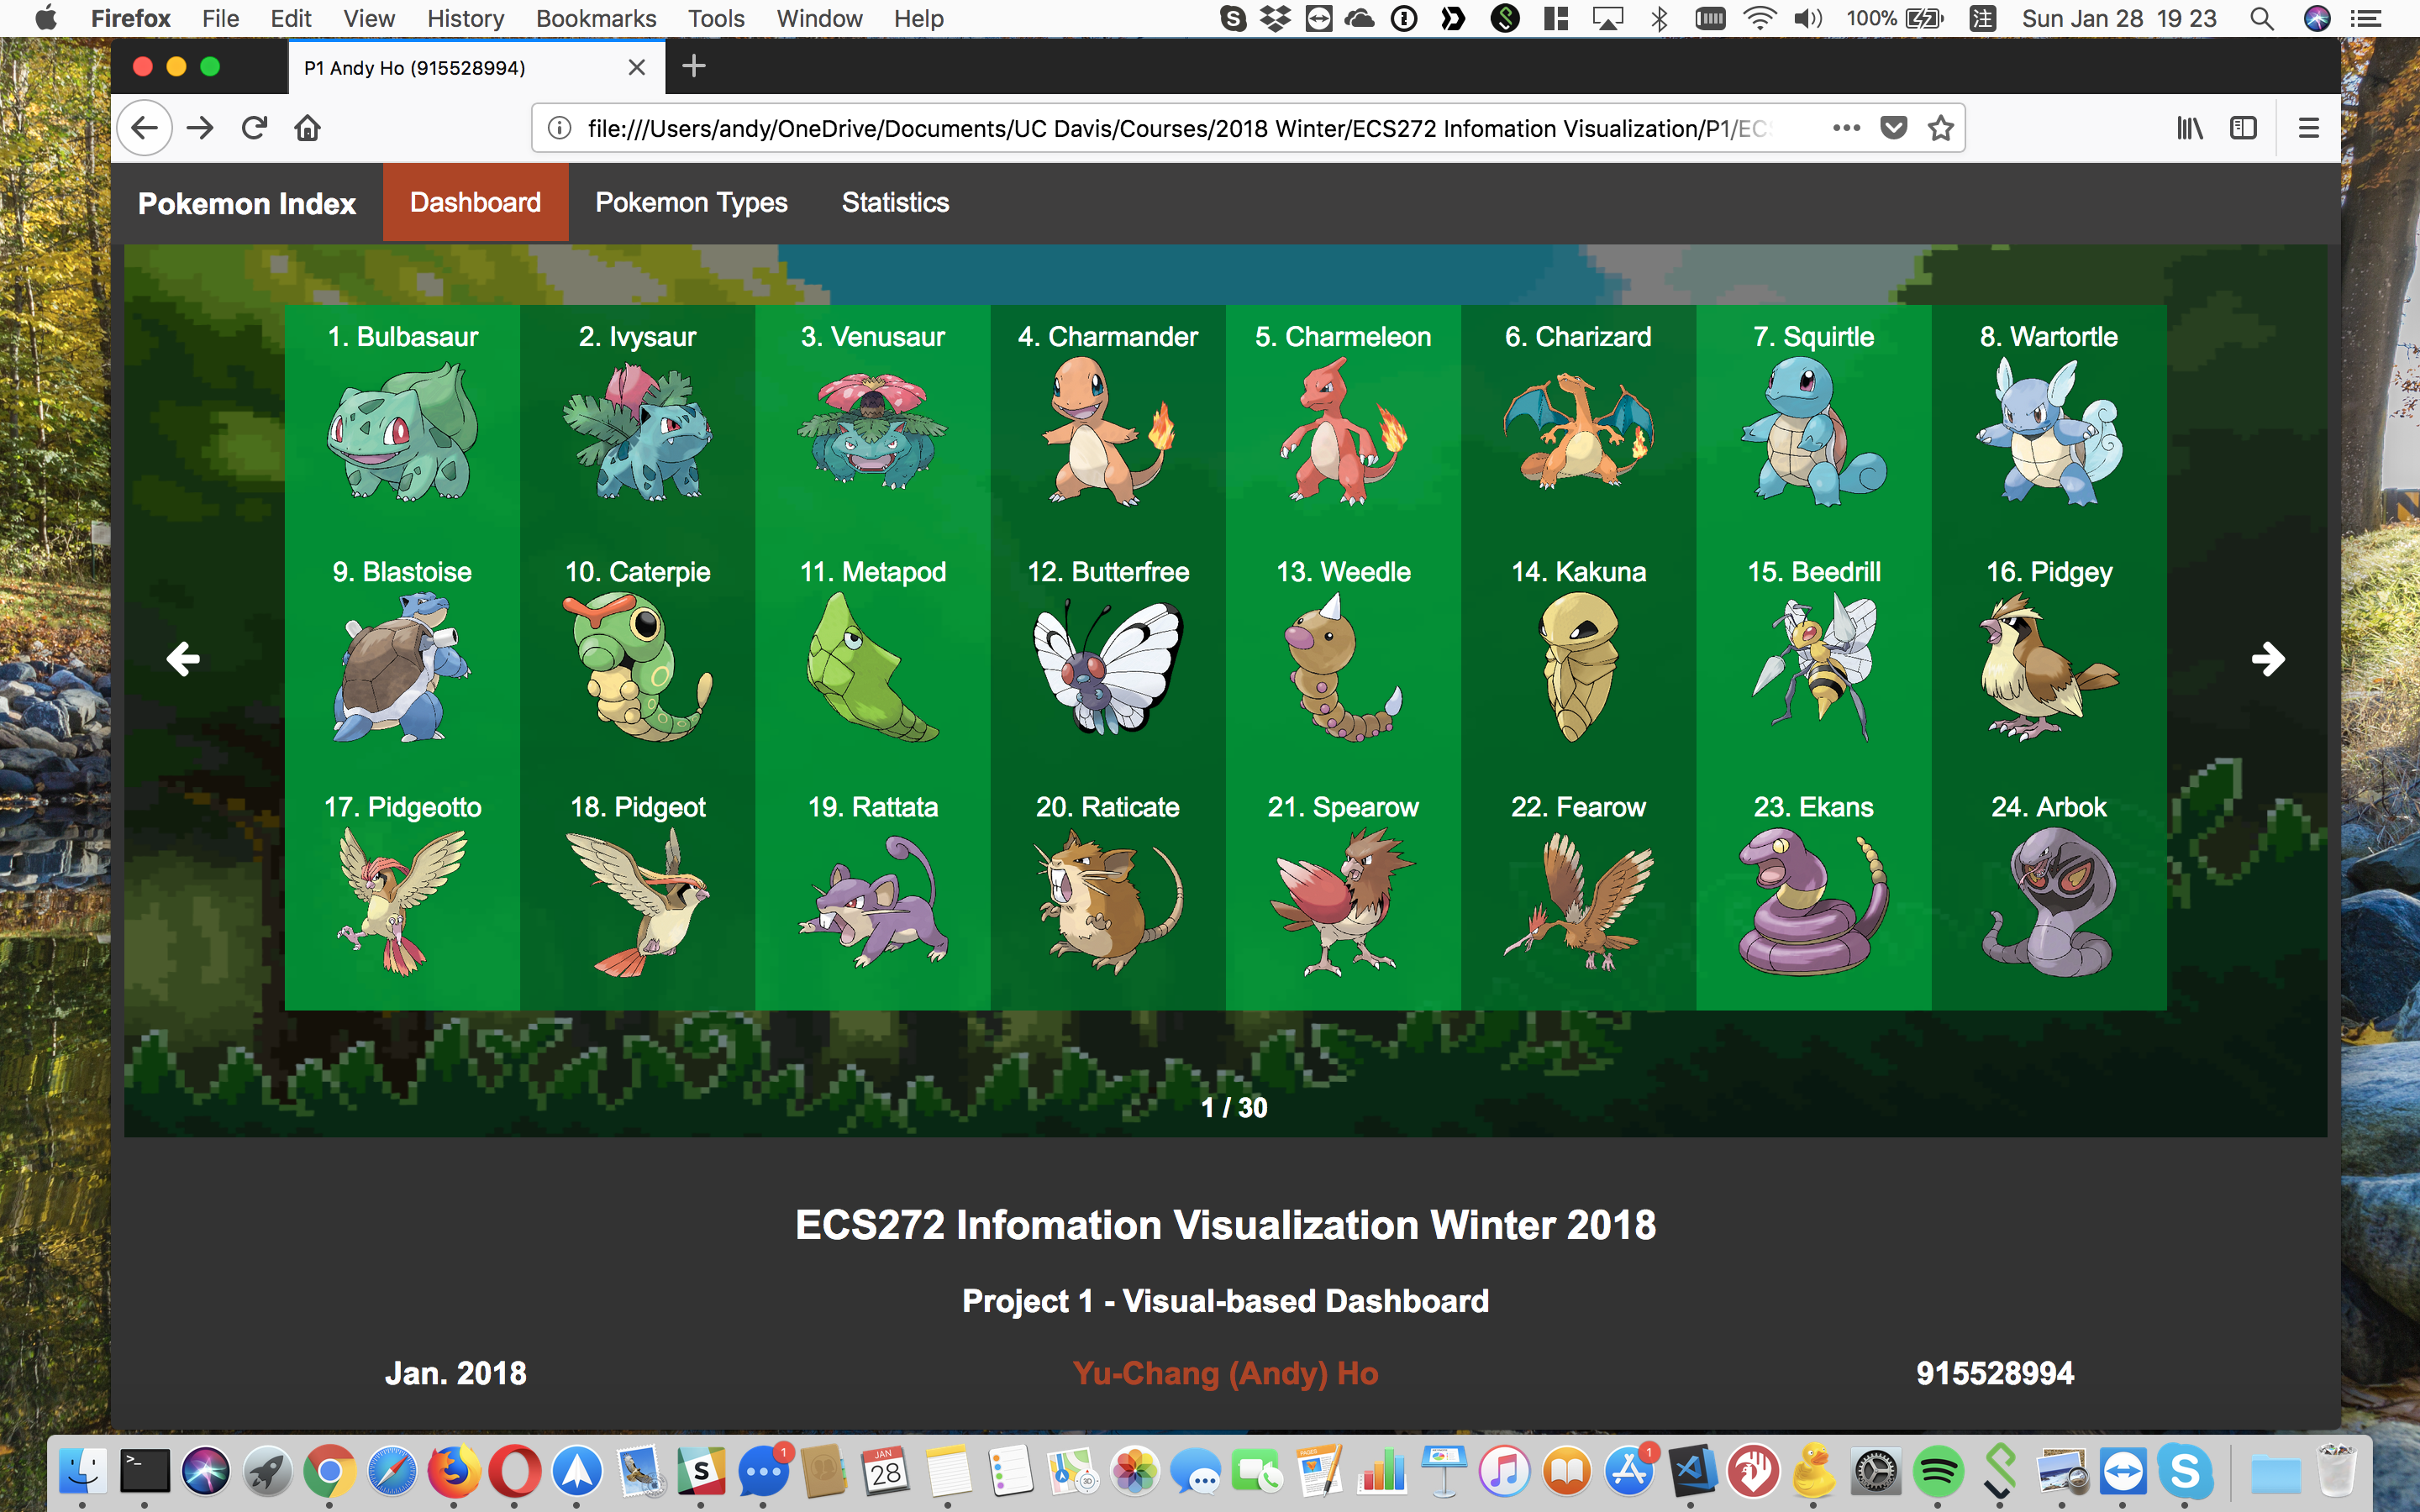The width and height of the screenshot is (2420, 1512).
Task: Open the Dashboard tab
Action: pyautogui.click(x=475, y=202)
